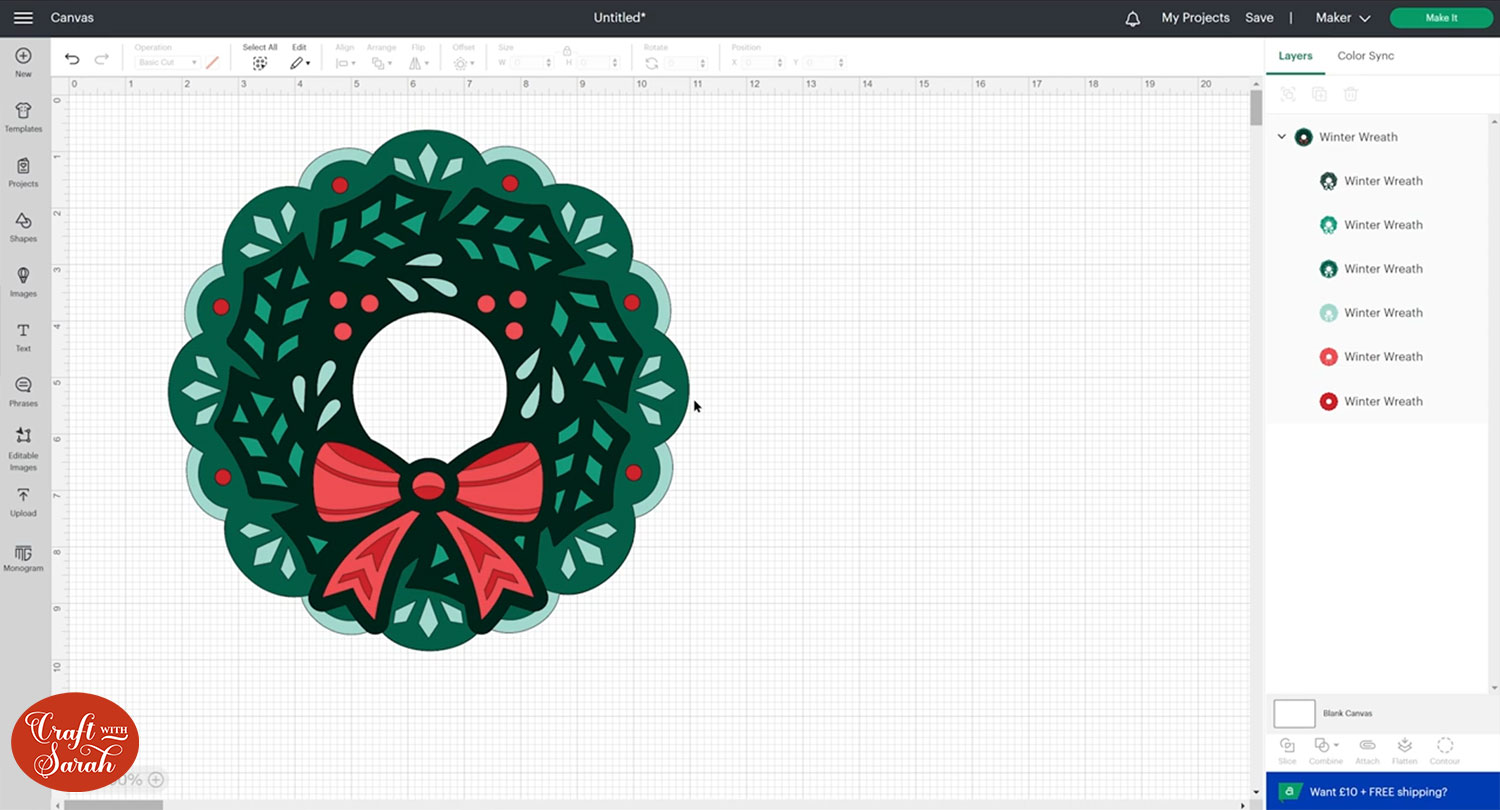Open the Maker machine dropdown
Image resolution: width=1500 pixels, height=810 pixels.
tap(1342, 18)
